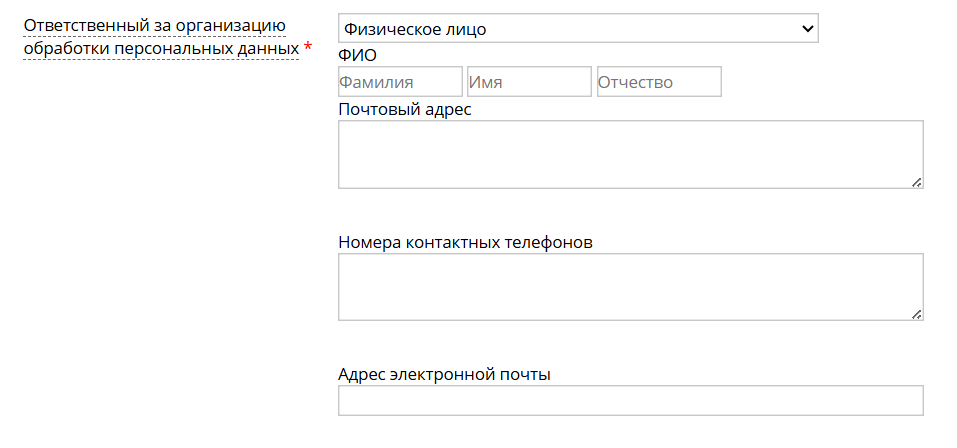
Task: Open the 'Физическое лицо' dropdown
Action: [578, 29]
